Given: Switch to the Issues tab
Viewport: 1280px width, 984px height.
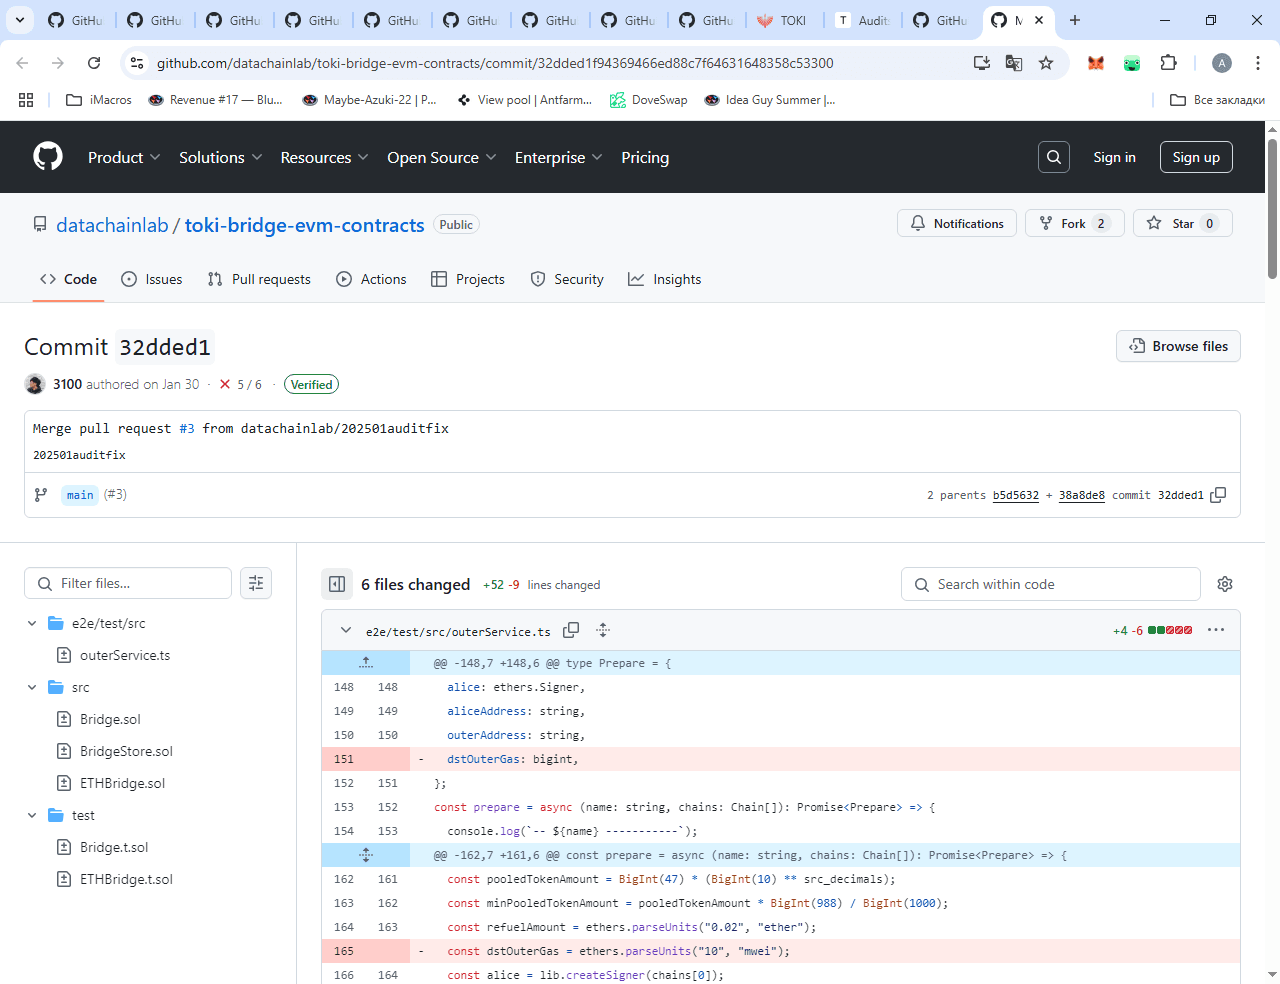Looking at the screenshot, I should (x=151, y=279).
